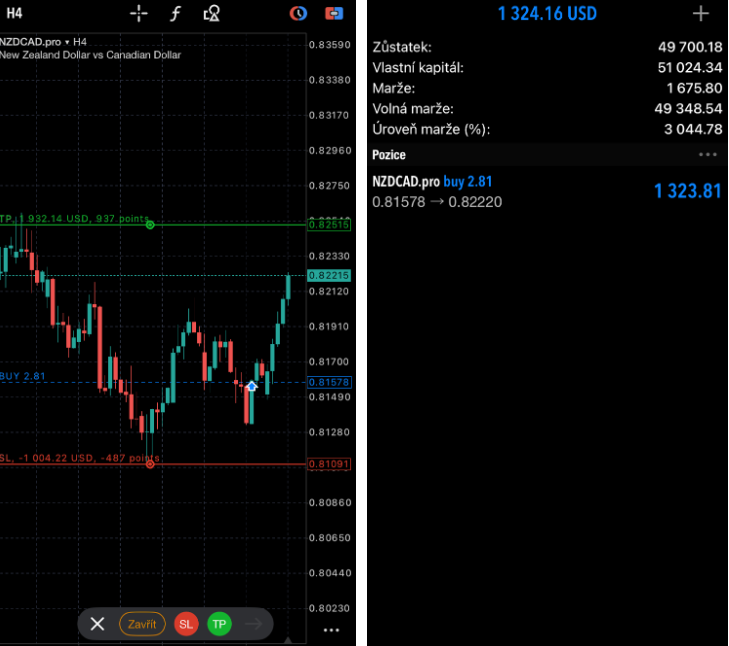Tap the green TP circle button

pos(219,624)
